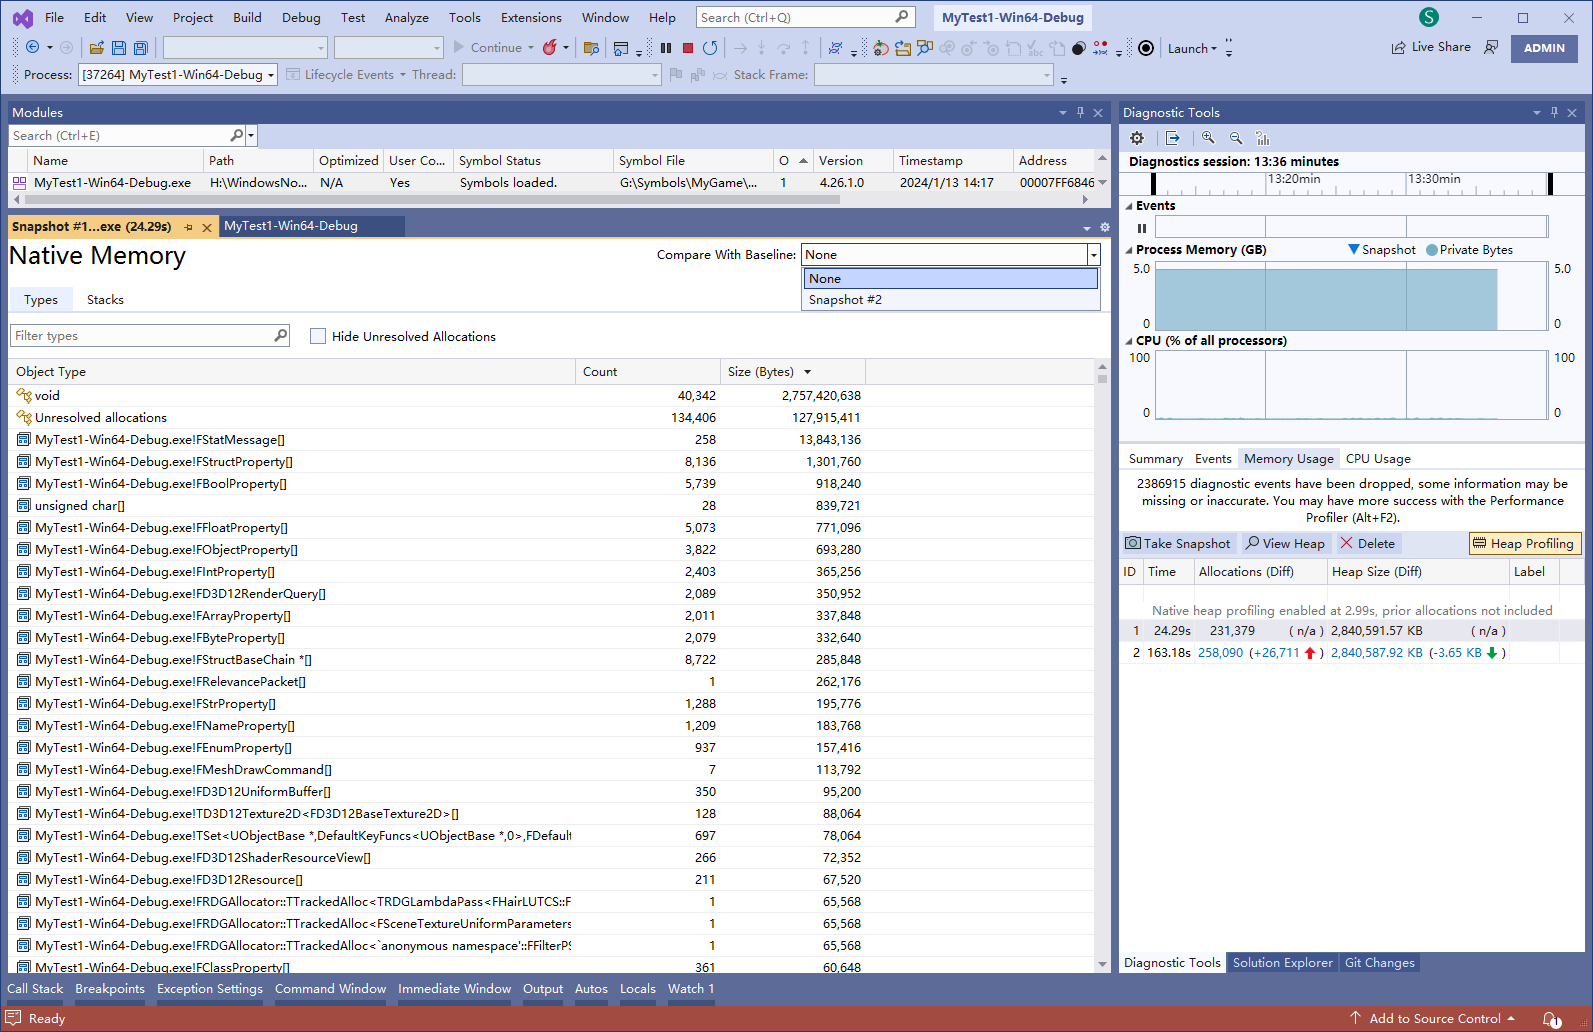Reset the timeline zoom view
This screenshot has height=1032, width=1593.
point(1263,138)
